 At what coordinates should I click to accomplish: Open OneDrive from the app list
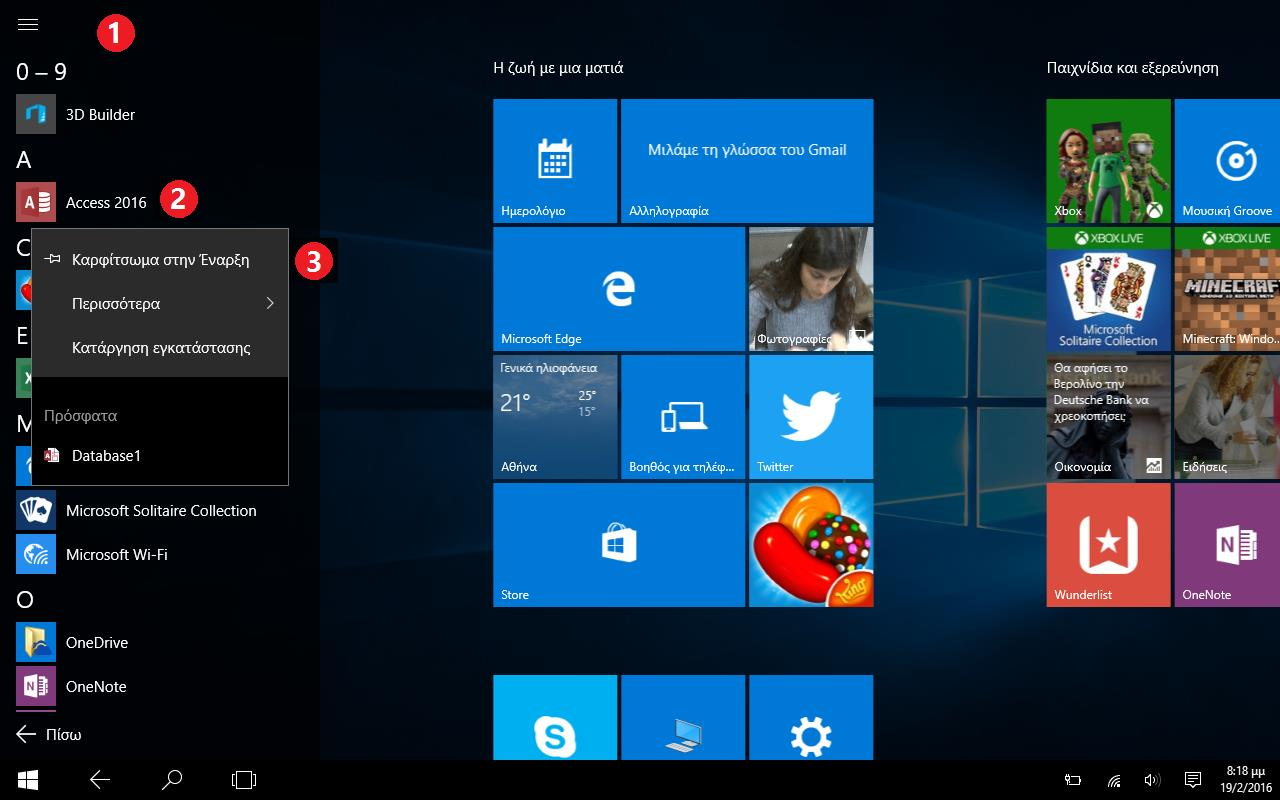point(160,642)
